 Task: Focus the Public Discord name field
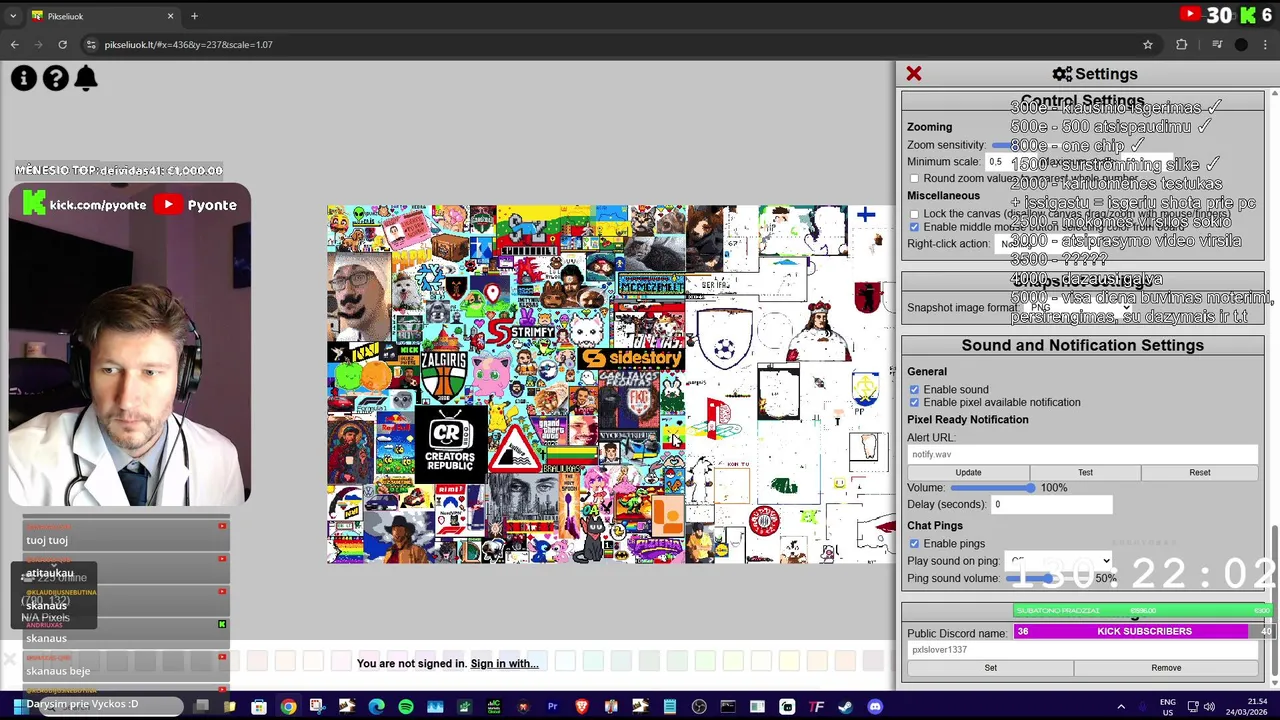pos(1082,650)
